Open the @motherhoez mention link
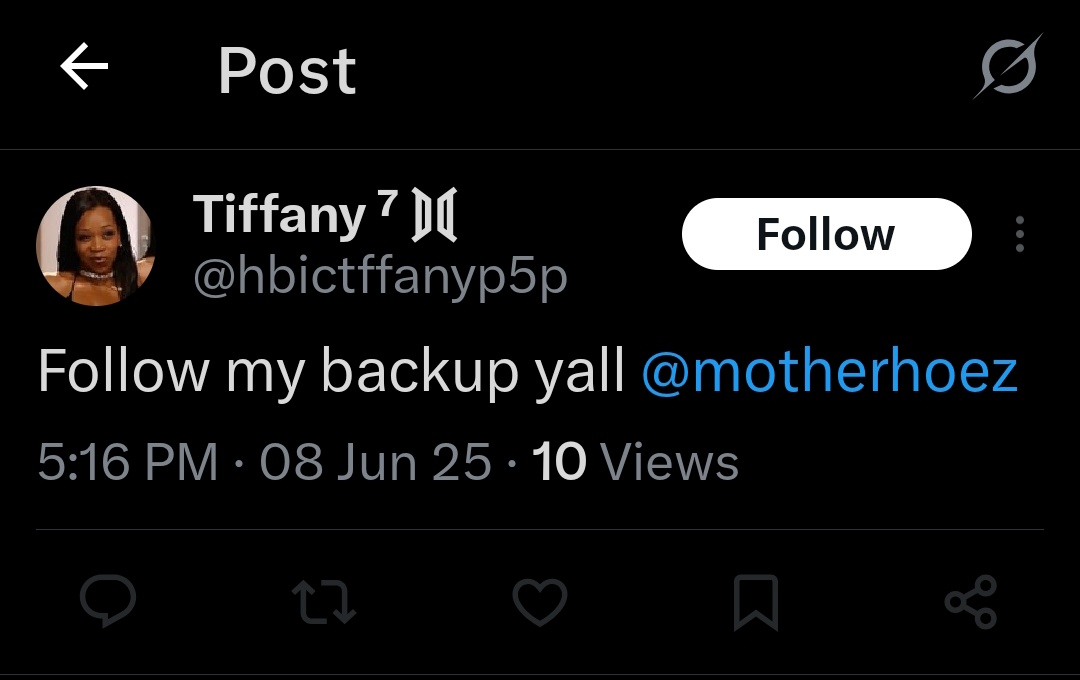The image size is (1080, 680). pyautogui.click(x=829, y=371)
